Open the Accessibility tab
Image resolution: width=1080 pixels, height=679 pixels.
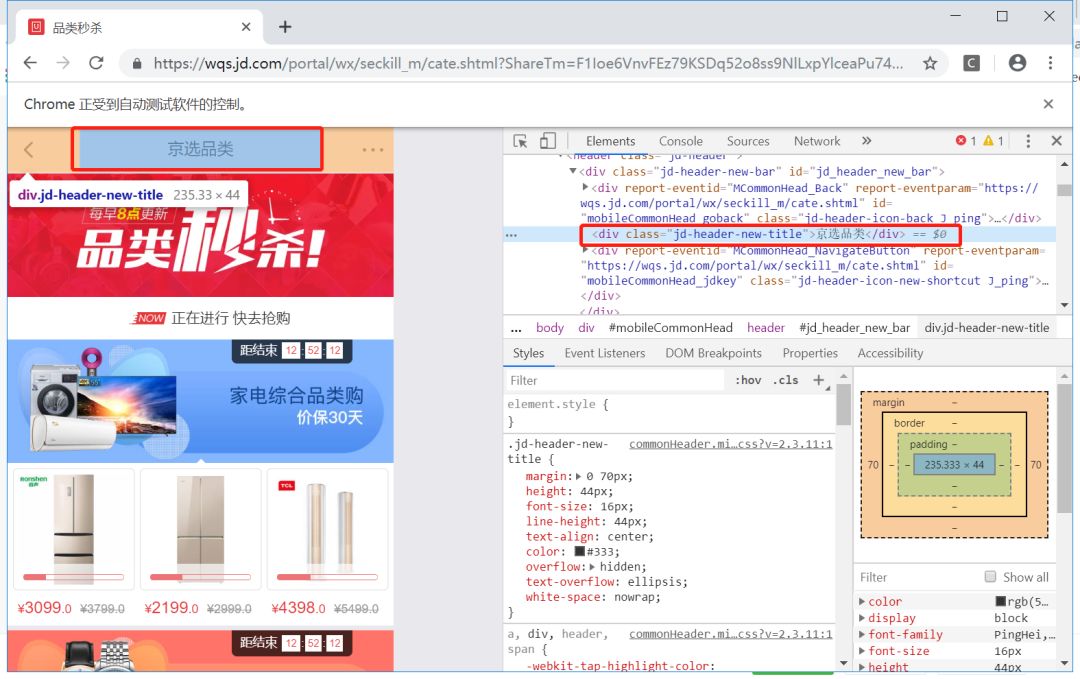[x=890, y=353]
